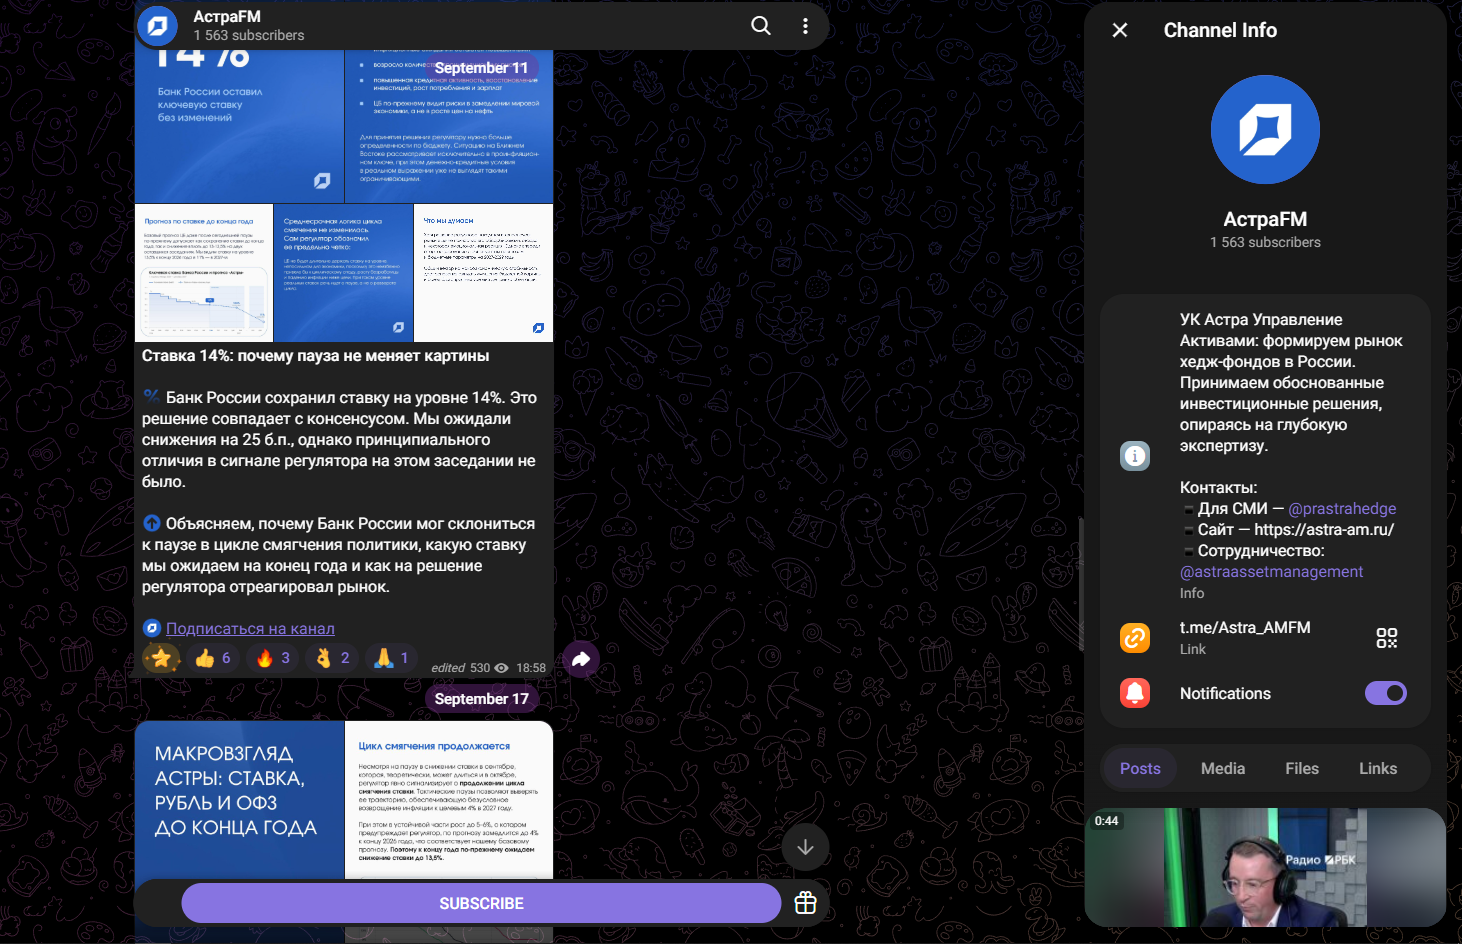1462x944 pixels.
Task: Click the 18:58 post timestamp
Action: pos(531,668)
